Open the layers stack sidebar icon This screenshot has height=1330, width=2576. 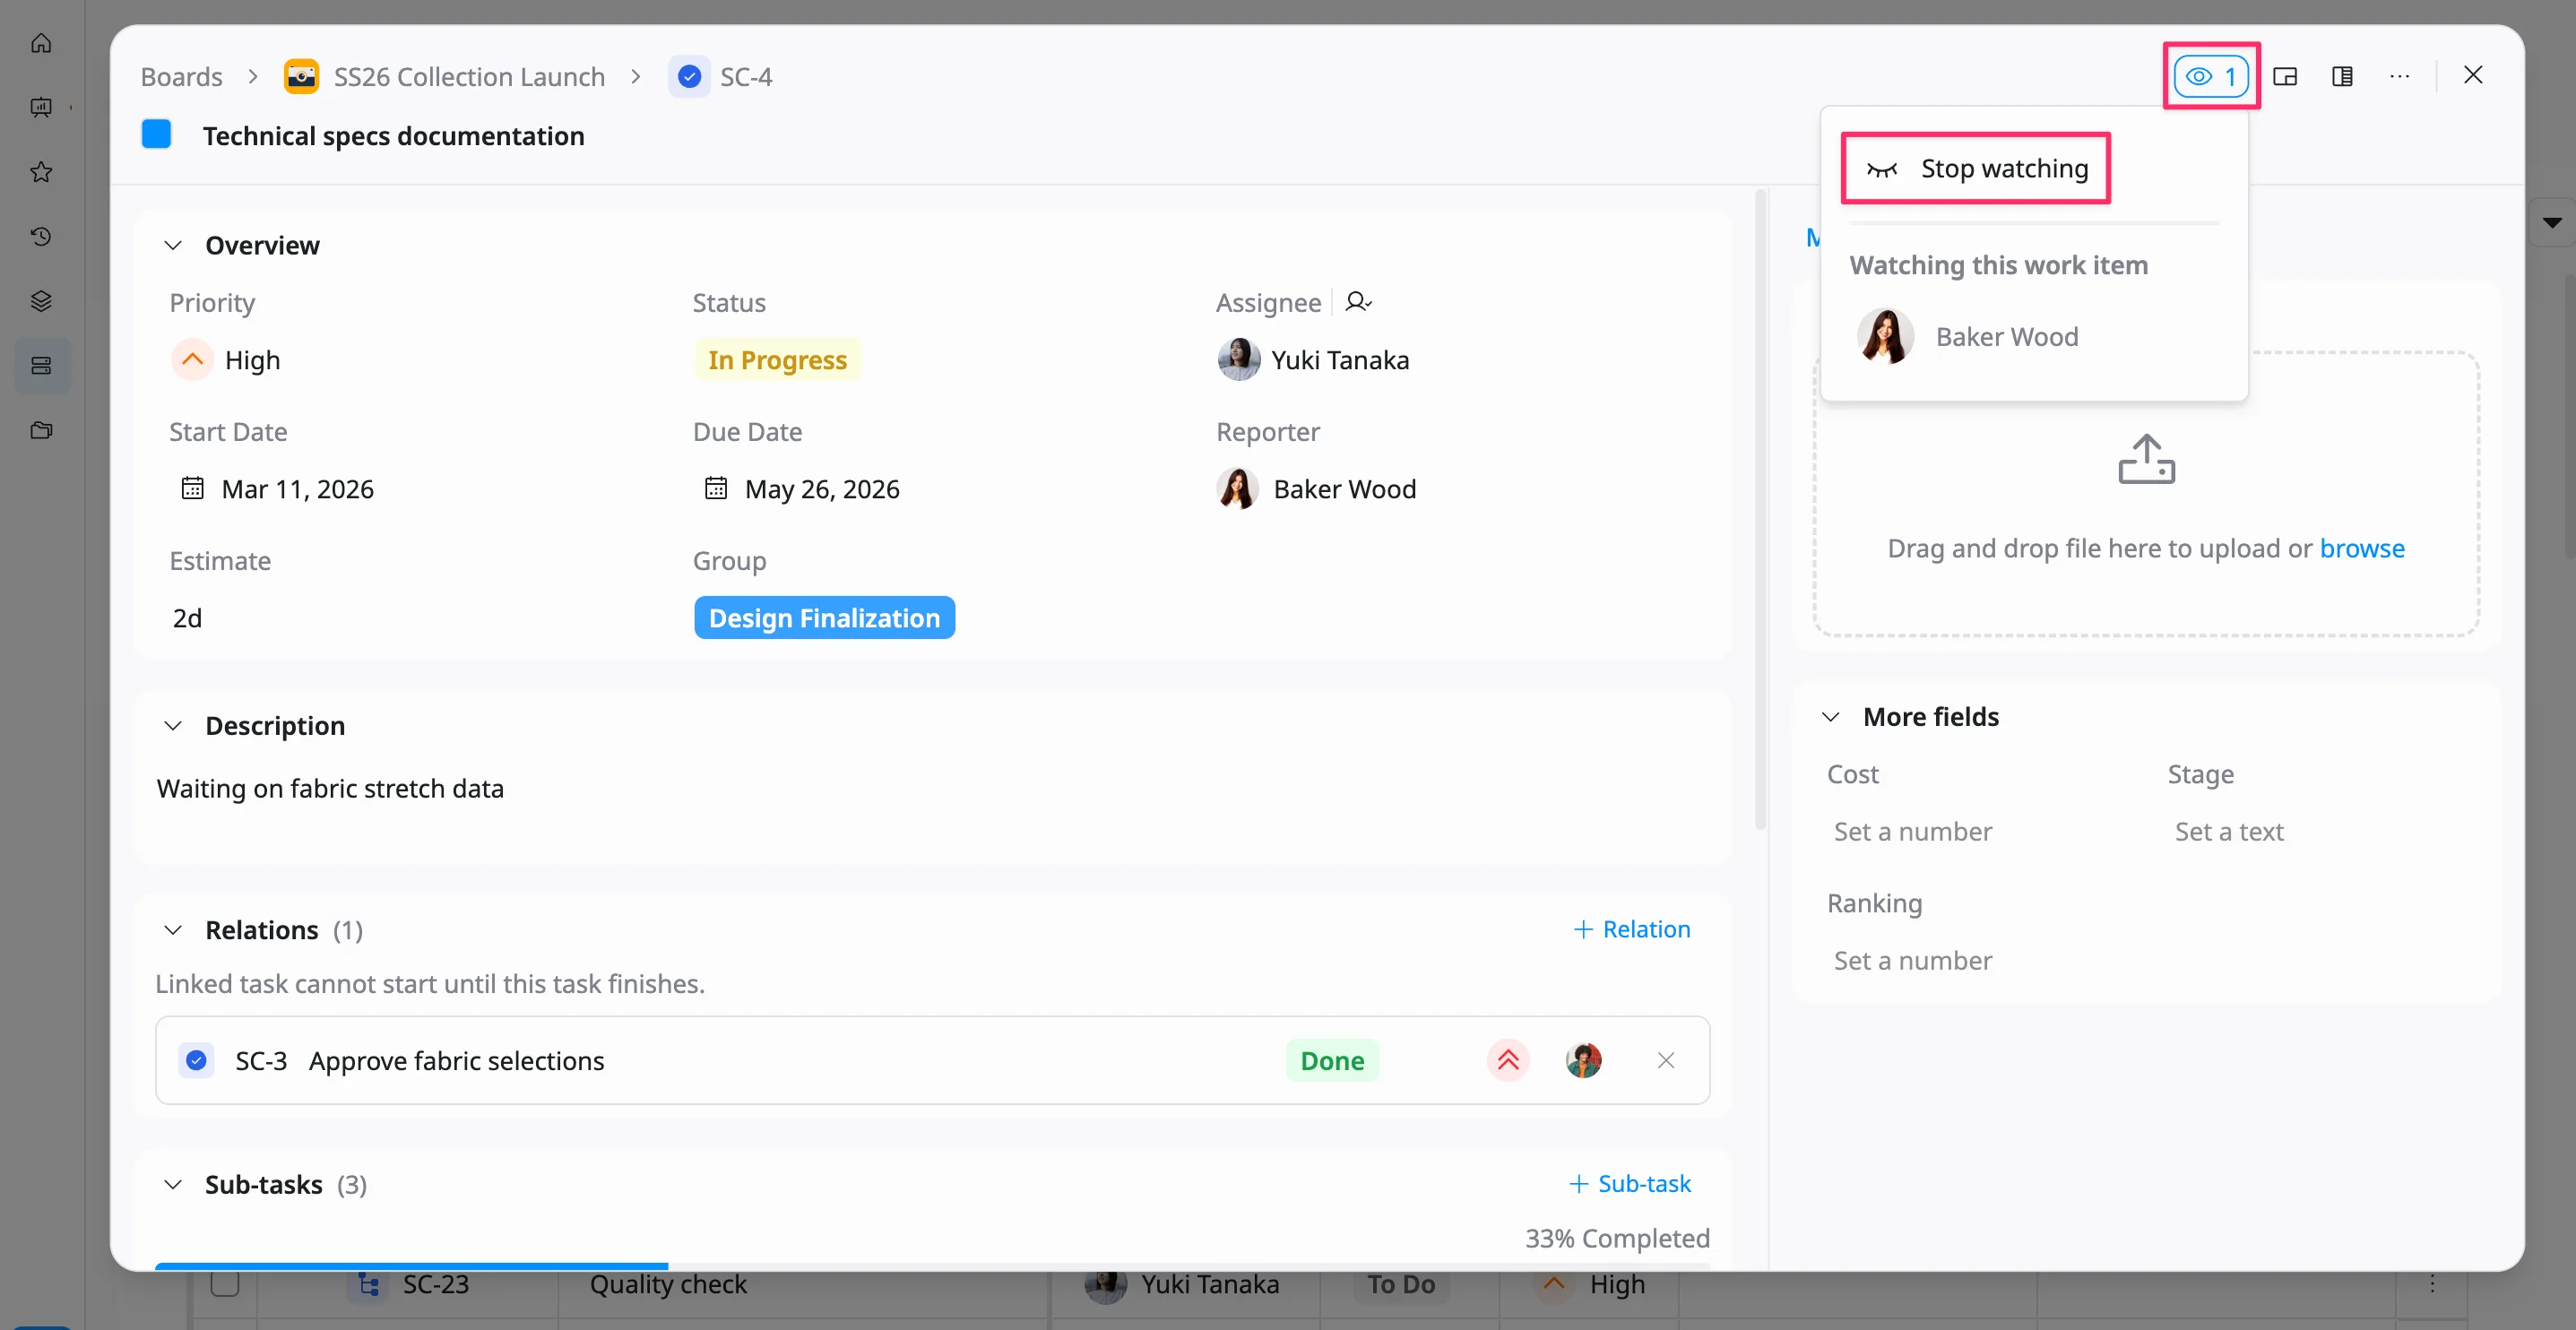(x=41, y=301)
